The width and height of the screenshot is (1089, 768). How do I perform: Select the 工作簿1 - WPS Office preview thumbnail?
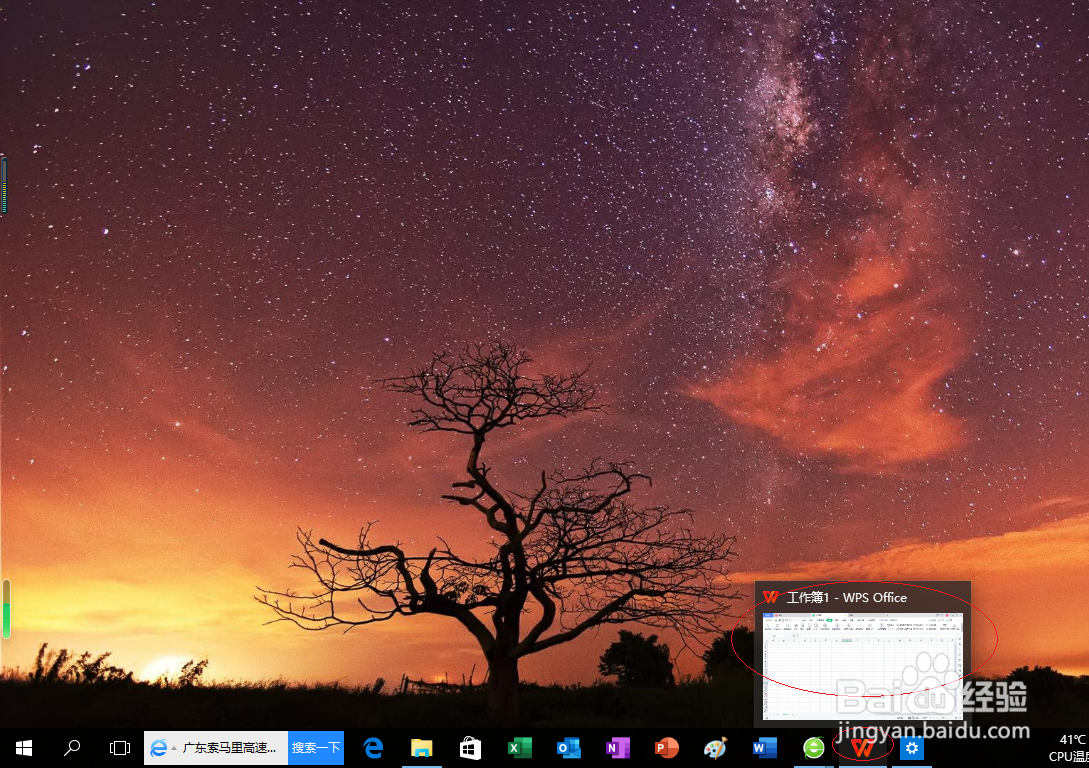[x=863, y=666]
